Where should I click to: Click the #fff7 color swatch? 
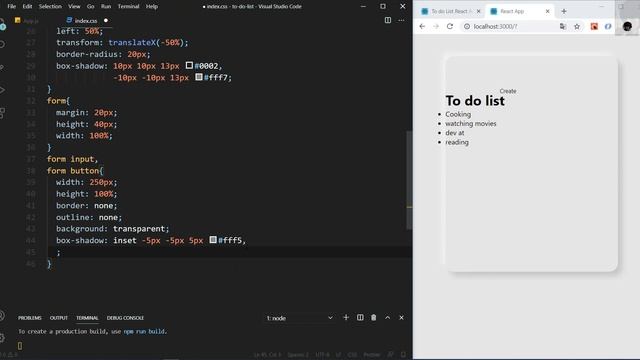(199, 77)
